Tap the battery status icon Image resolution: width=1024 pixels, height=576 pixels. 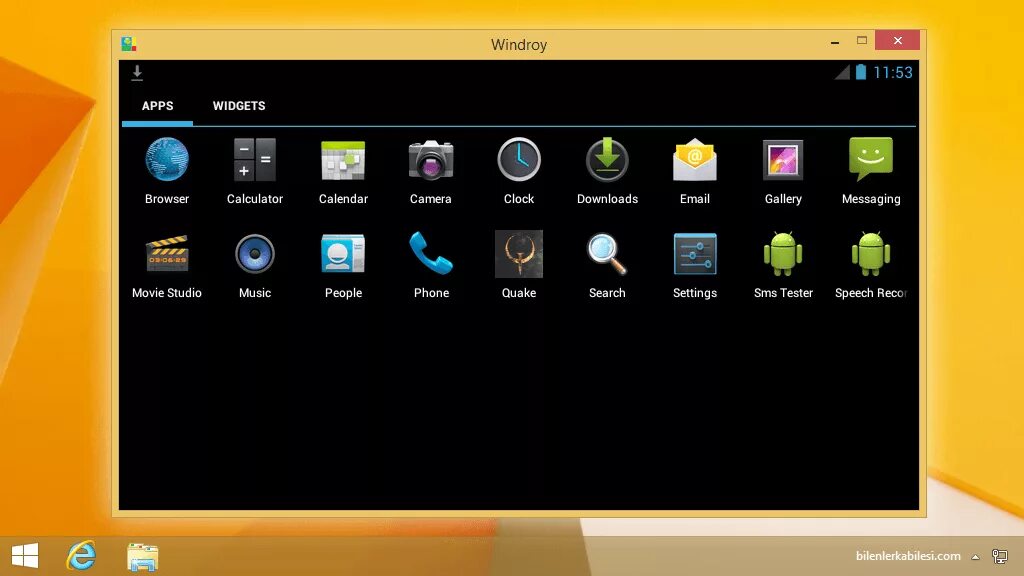[x=861, y=72]
